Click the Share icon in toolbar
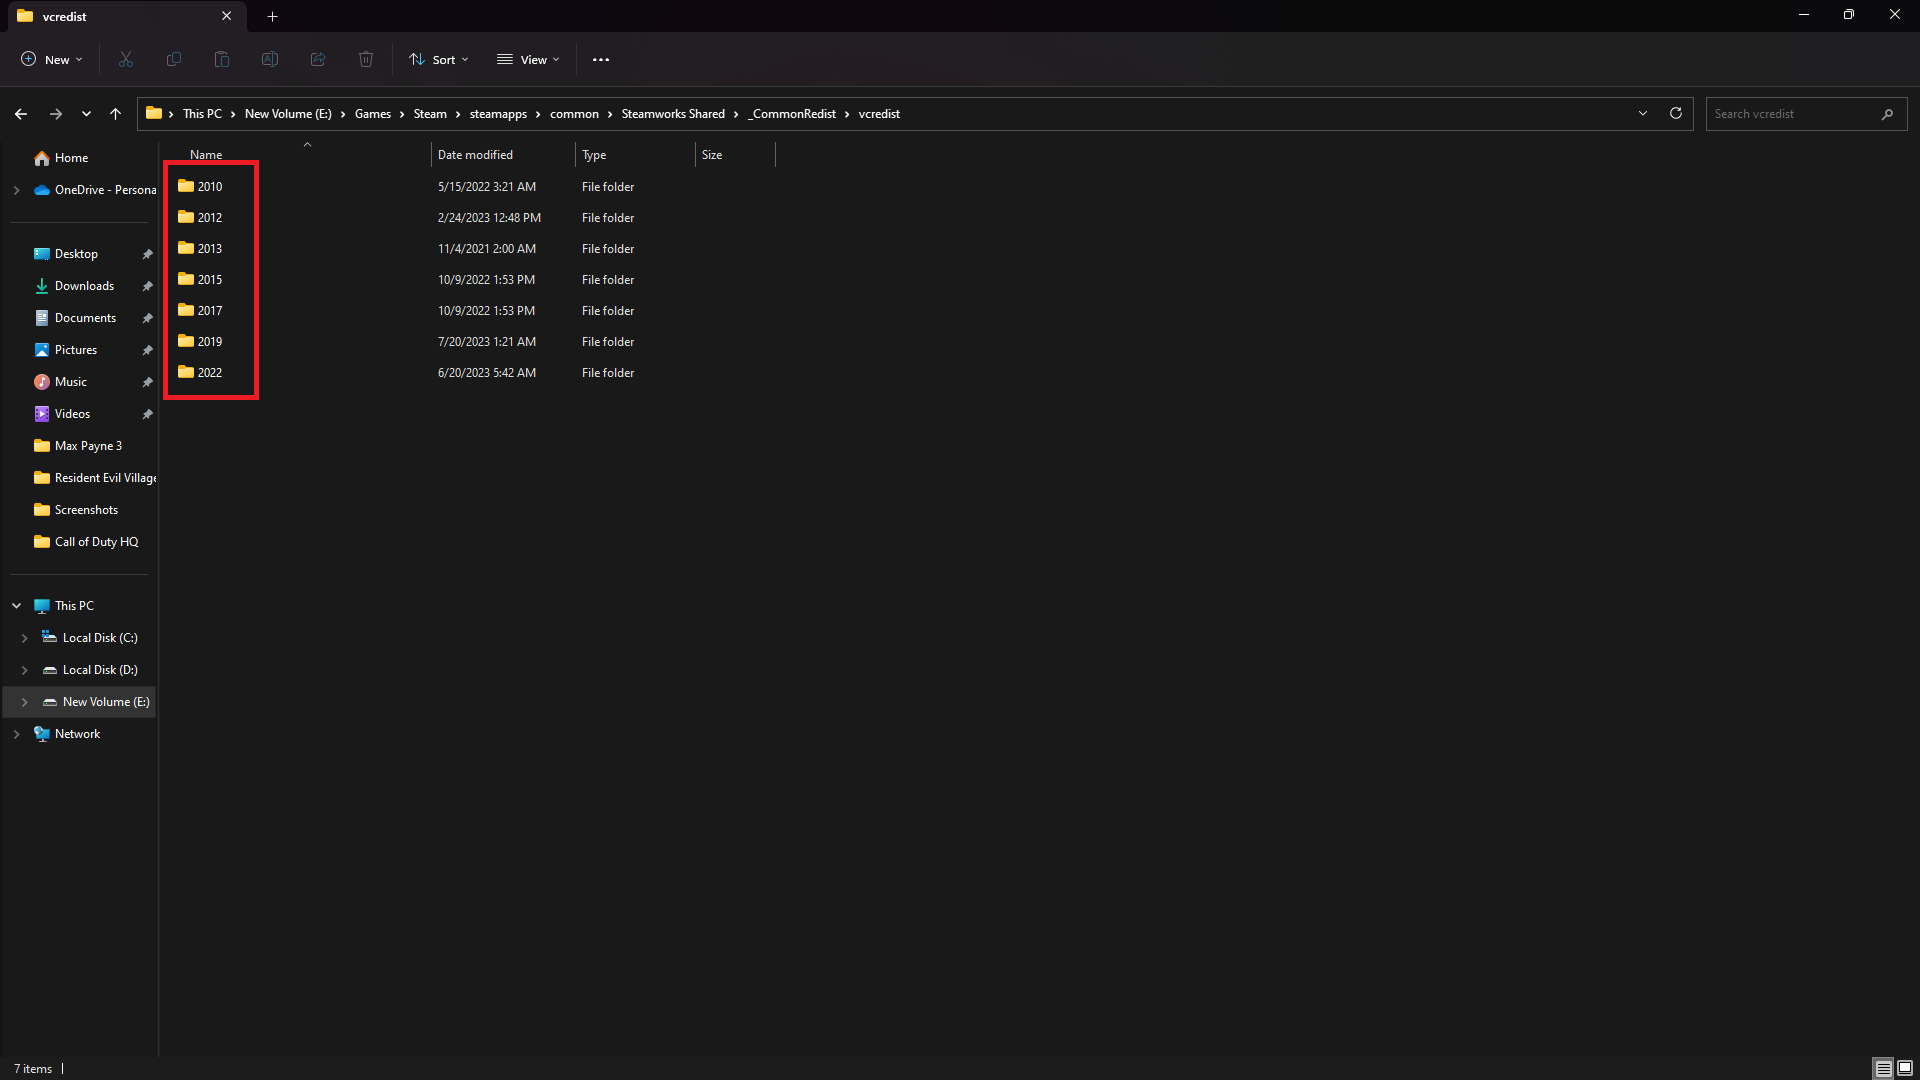 click(x=318, y=60)
